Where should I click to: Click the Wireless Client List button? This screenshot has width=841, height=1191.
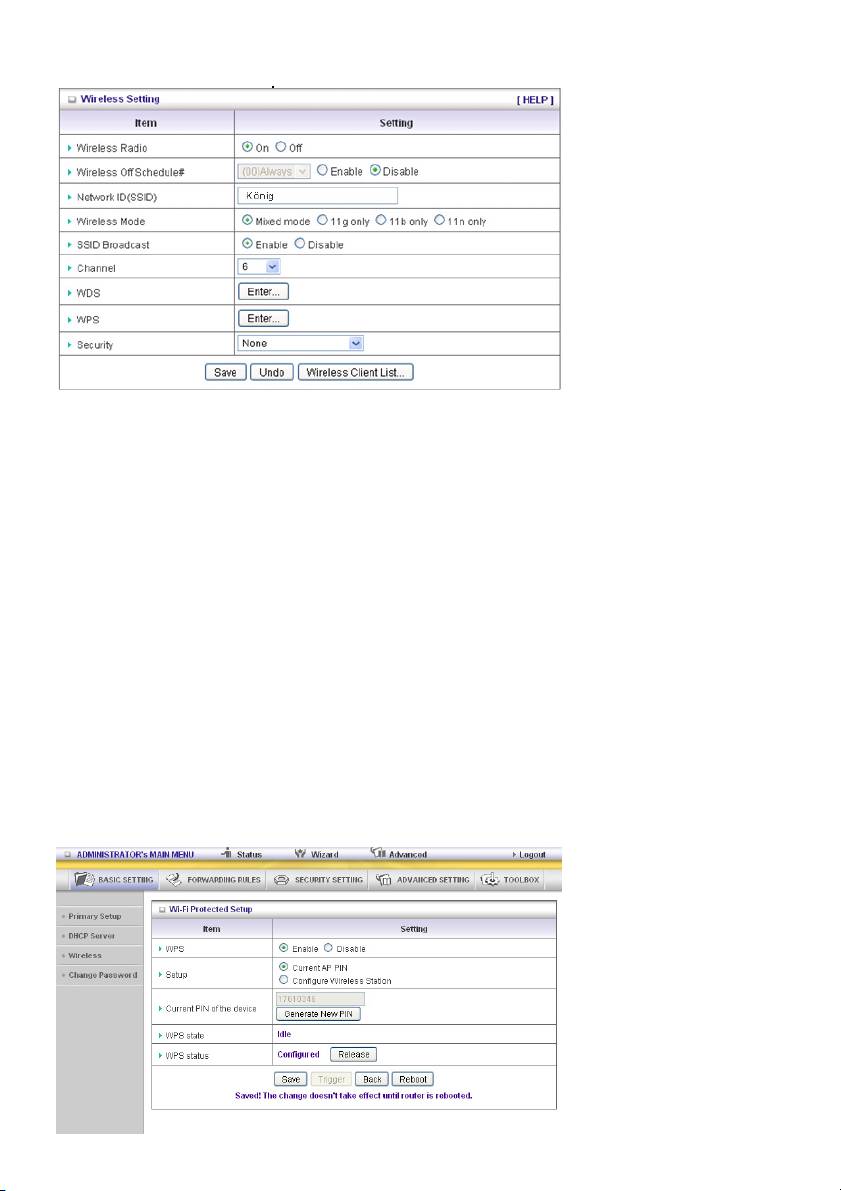pos(355,372)
